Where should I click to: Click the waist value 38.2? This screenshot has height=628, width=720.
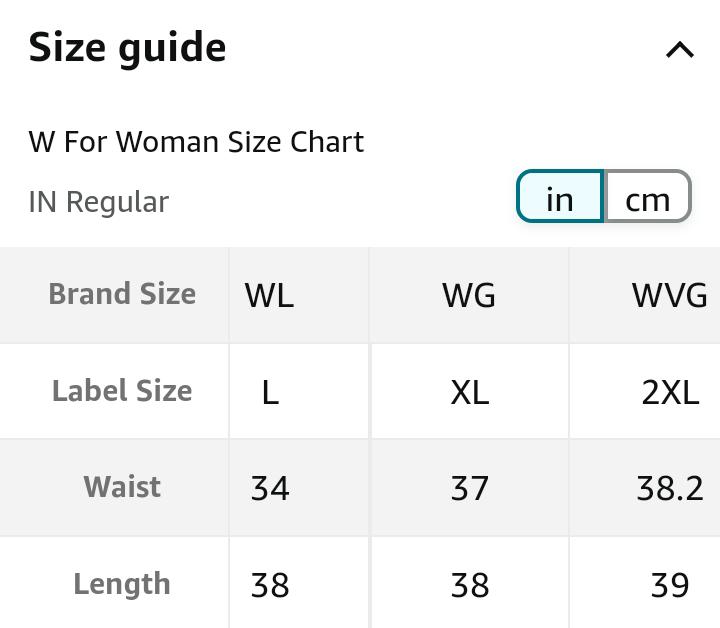(x=669, y=488)
